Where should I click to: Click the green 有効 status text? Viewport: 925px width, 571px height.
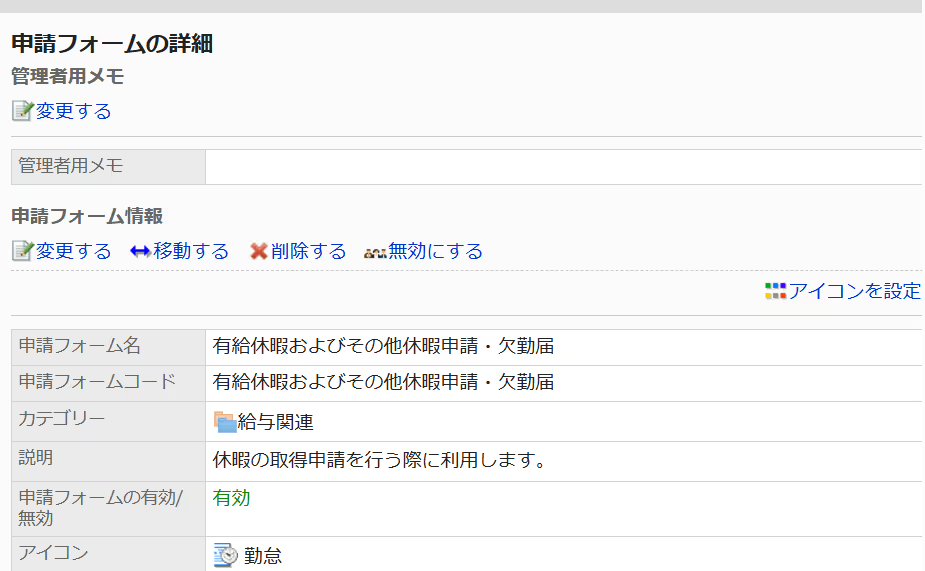tap(231, 498)
